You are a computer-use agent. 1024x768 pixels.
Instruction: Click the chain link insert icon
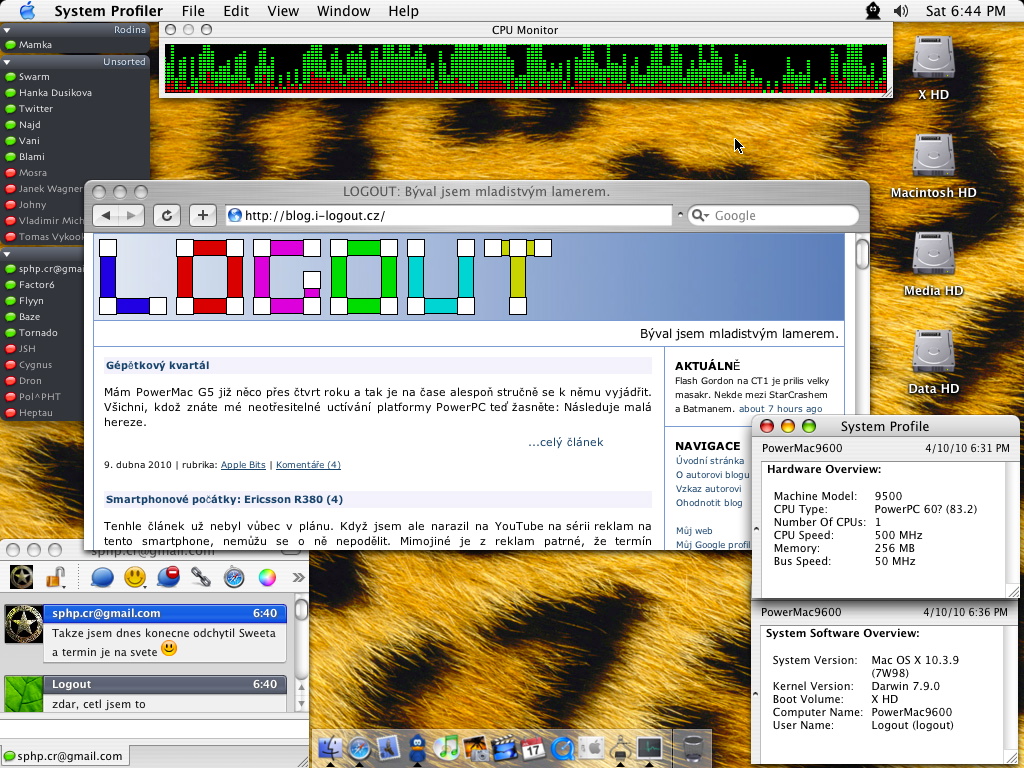(x=201, y=577)
